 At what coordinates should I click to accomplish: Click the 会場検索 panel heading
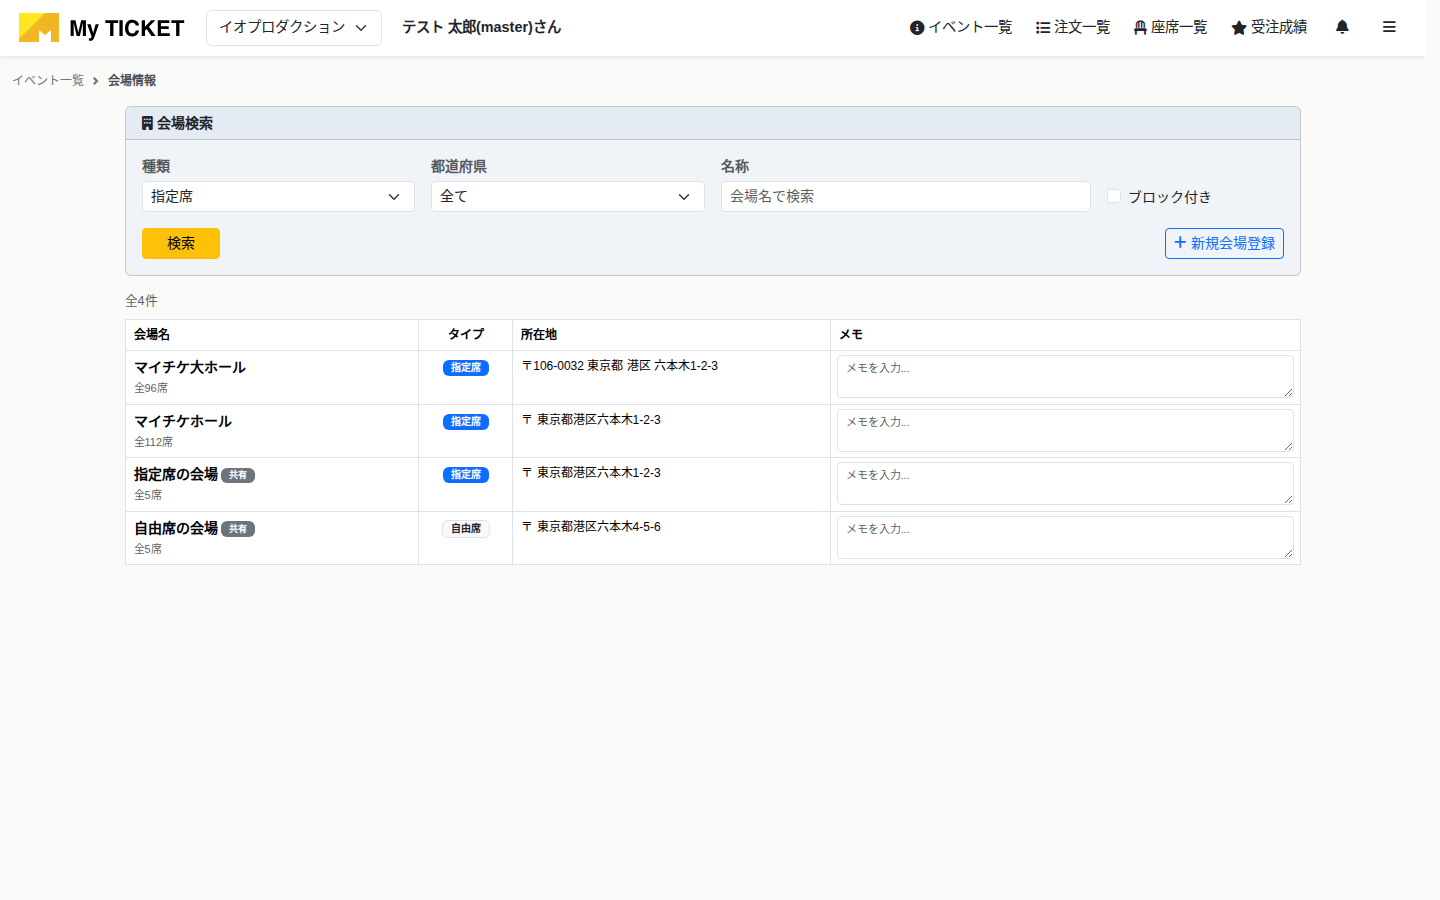177,123
